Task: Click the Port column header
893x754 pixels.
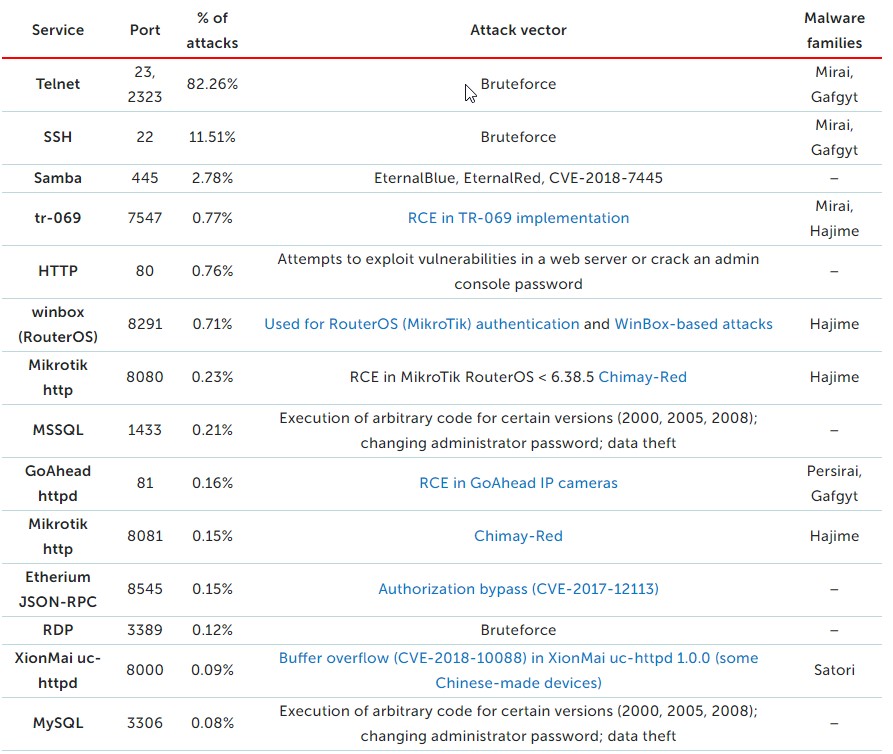Action: click(x=145, y=30)
